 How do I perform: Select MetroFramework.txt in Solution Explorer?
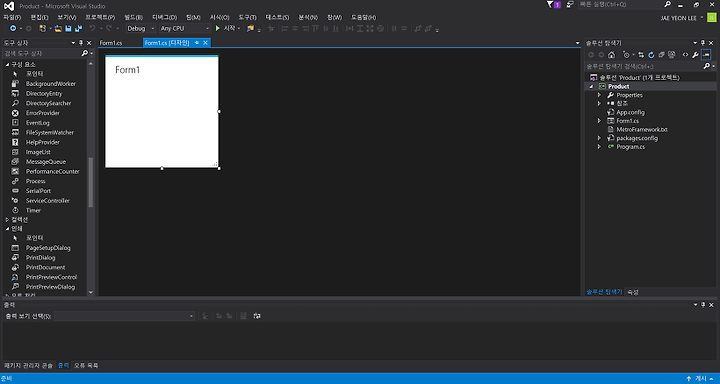642,130
